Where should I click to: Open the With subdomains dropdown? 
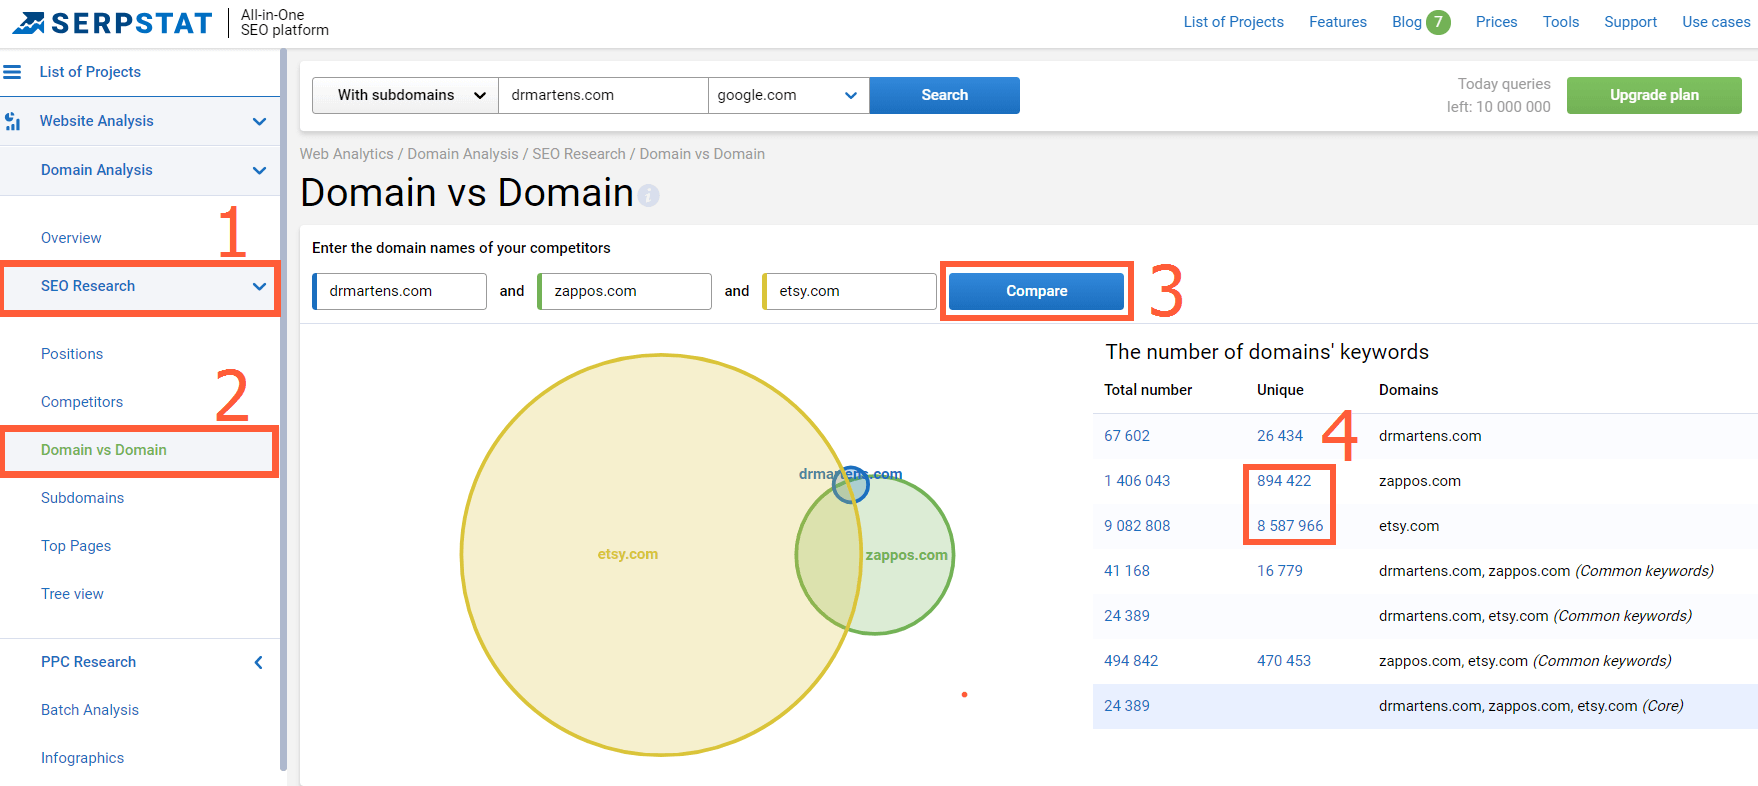pos(405,95)
